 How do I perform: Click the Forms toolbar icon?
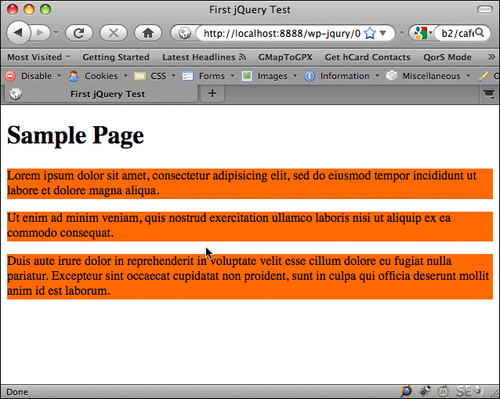(188, 76)
